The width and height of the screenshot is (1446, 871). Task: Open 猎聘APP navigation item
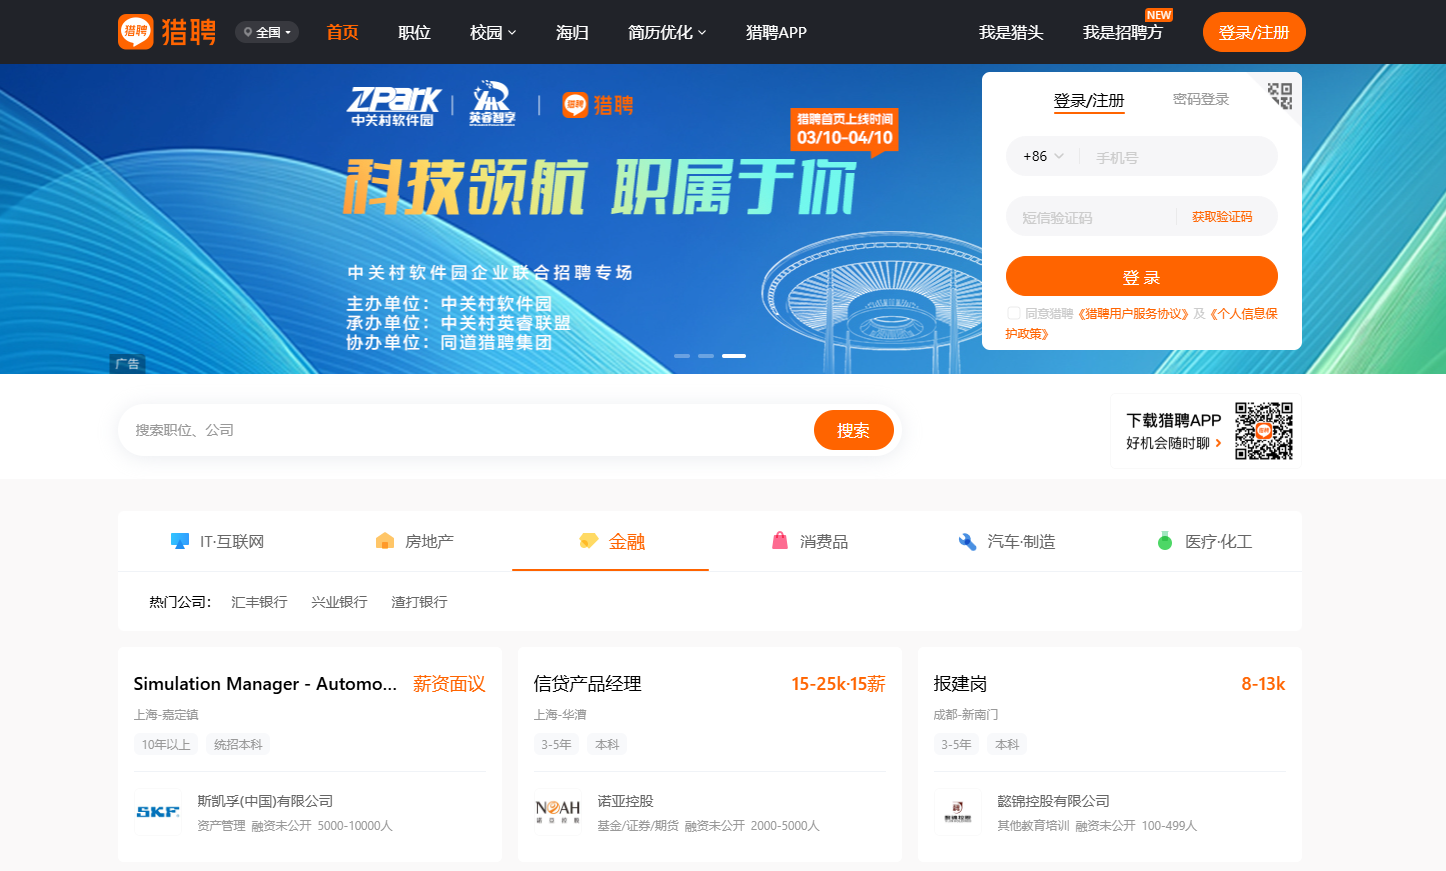(x=776, y=32)
